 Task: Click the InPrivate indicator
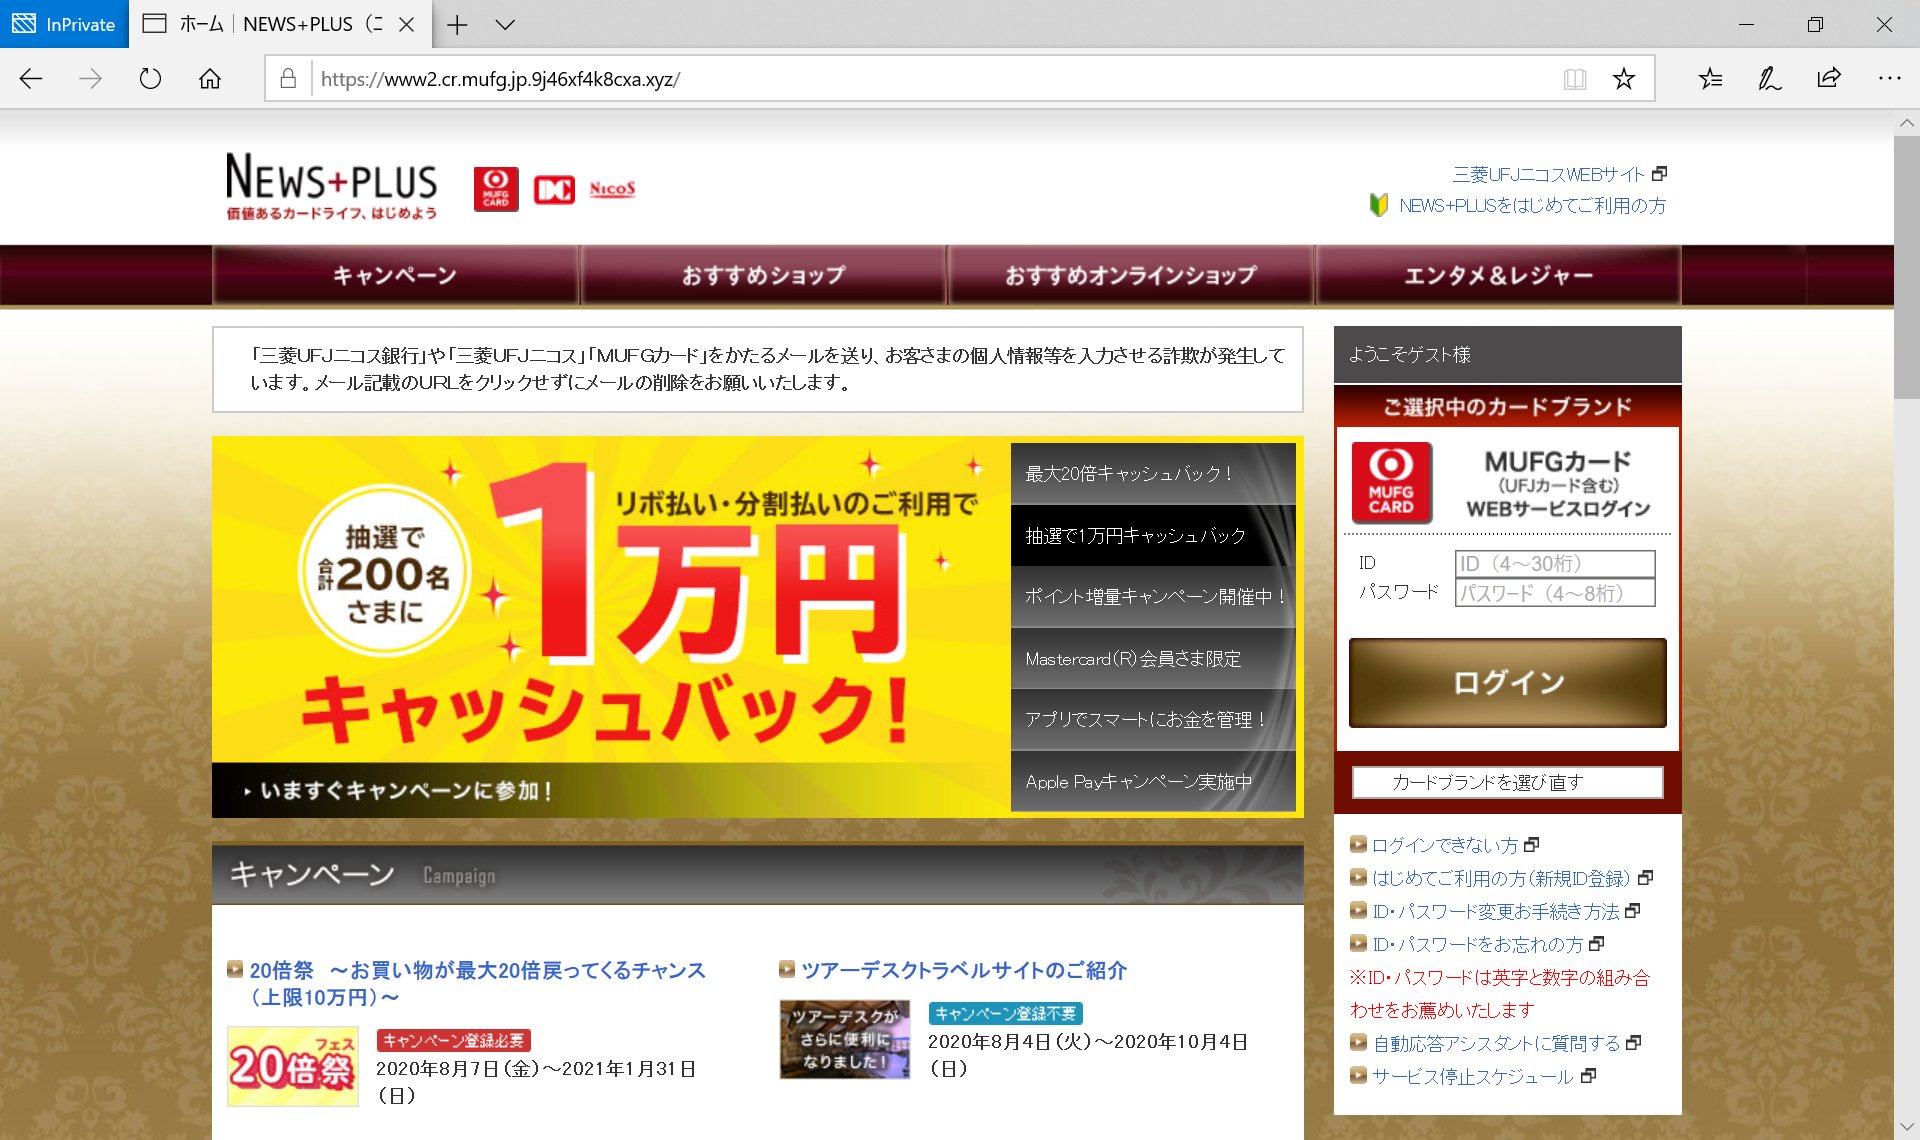[65, 24]
